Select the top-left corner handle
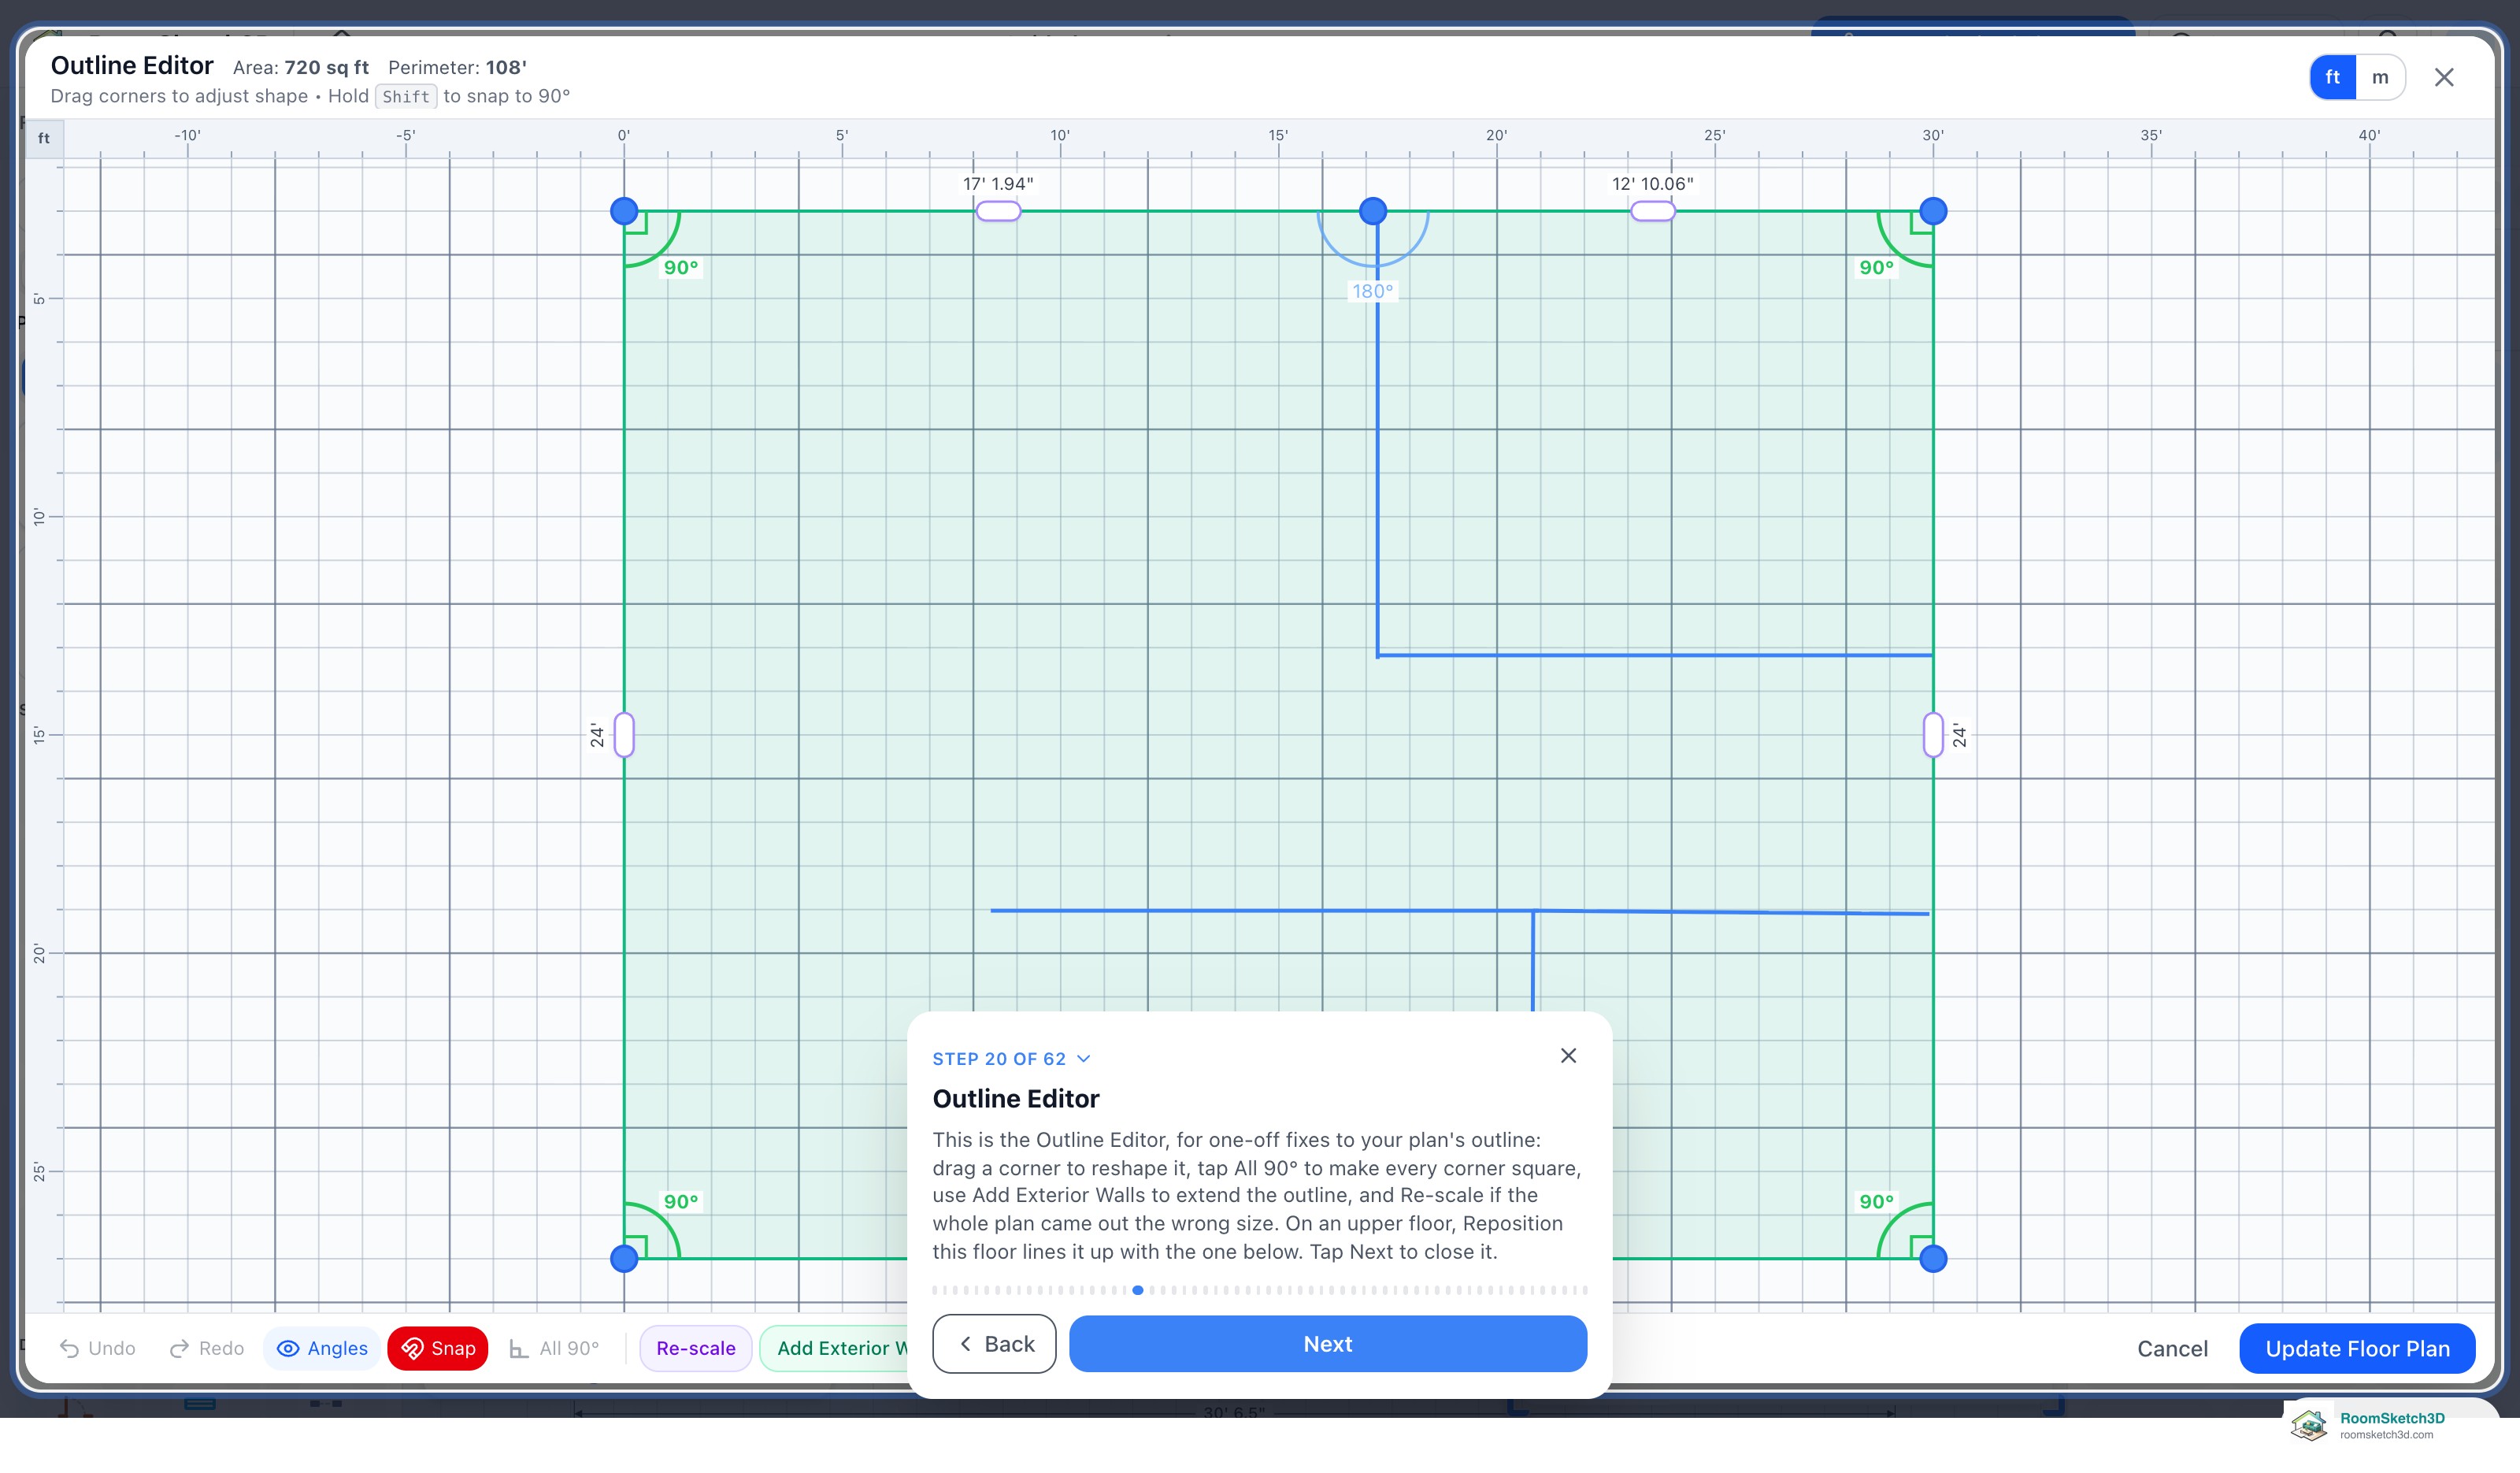 [624, 211]
